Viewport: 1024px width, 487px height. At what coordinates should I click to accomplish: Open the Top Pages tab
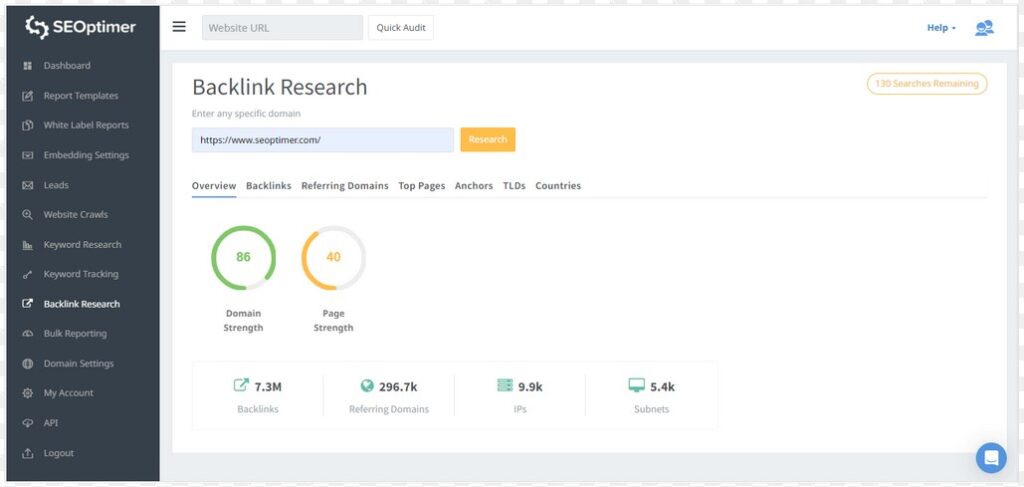[422, 186]
